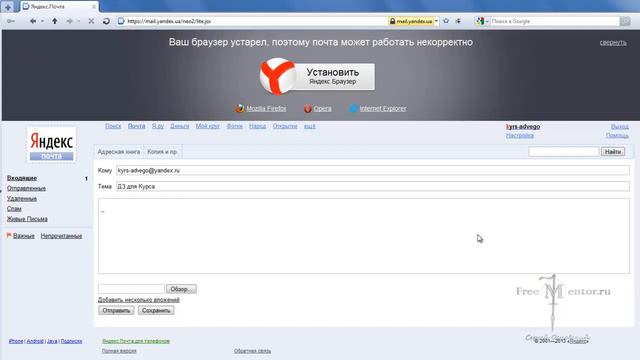
Task: Open the Google search engine selector
Action: (482, 21)
